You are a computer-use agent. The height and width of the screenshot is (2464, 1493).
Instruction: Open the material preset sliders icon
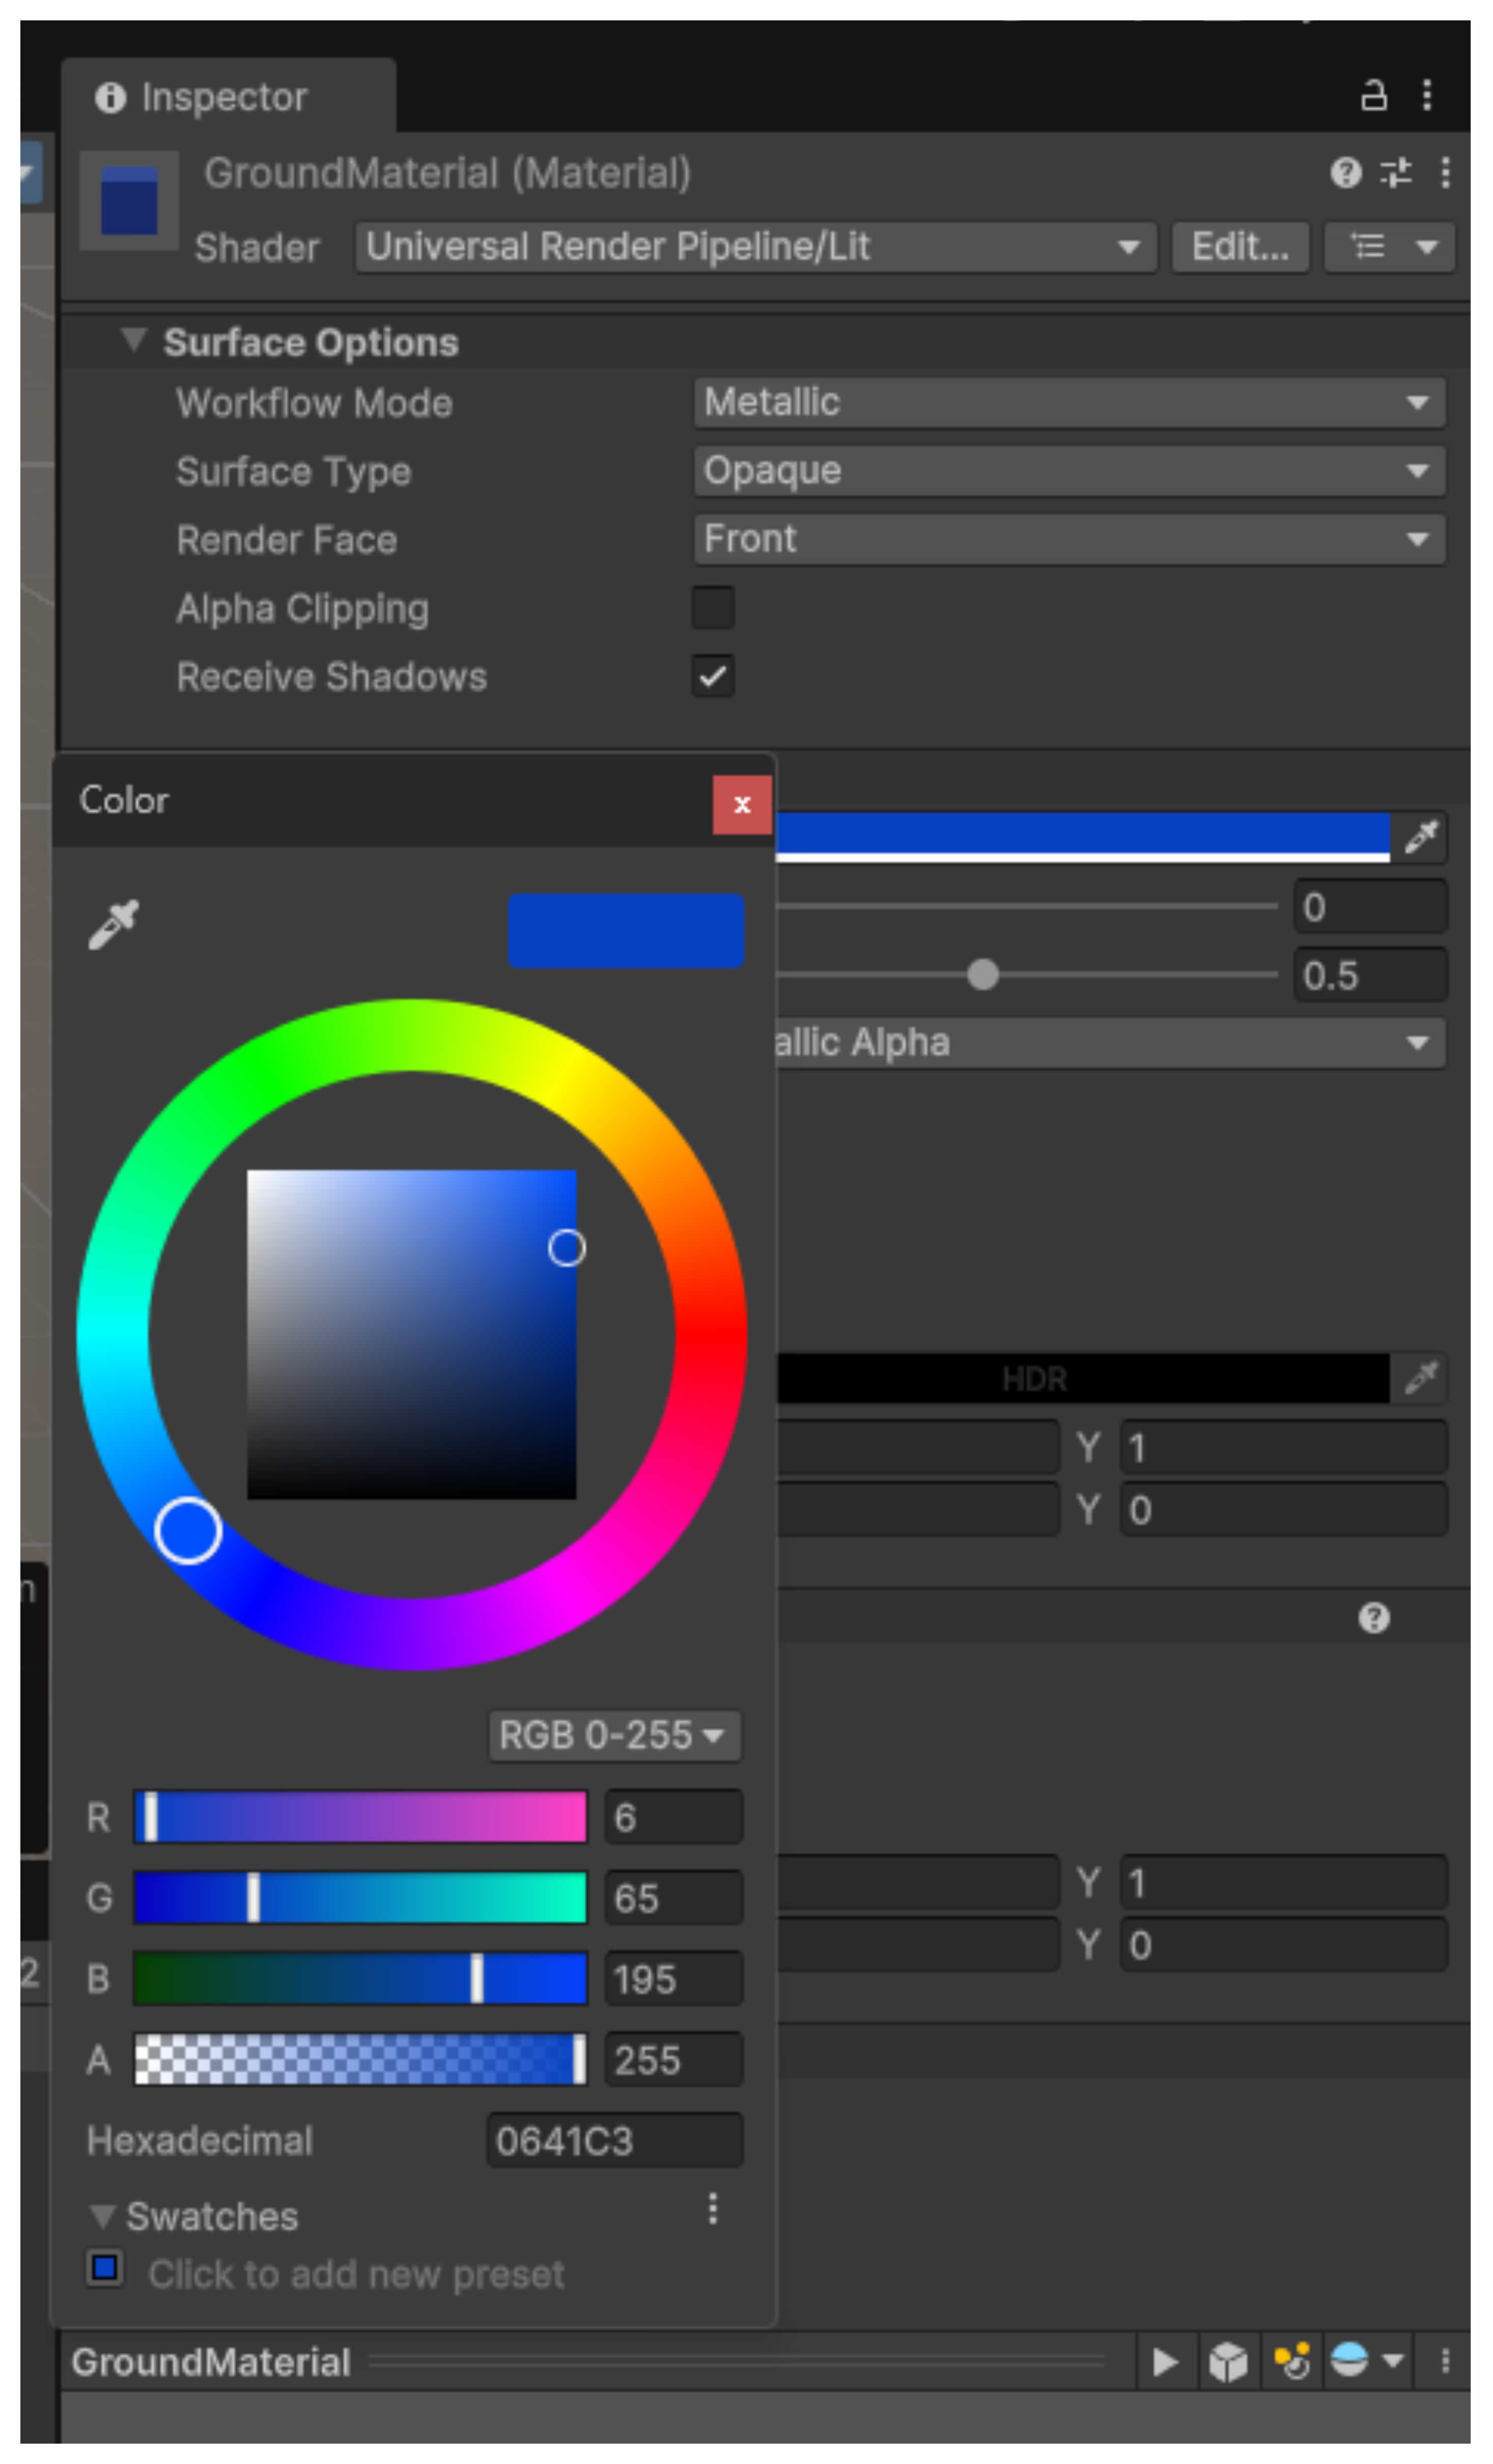click(1396, 173)
